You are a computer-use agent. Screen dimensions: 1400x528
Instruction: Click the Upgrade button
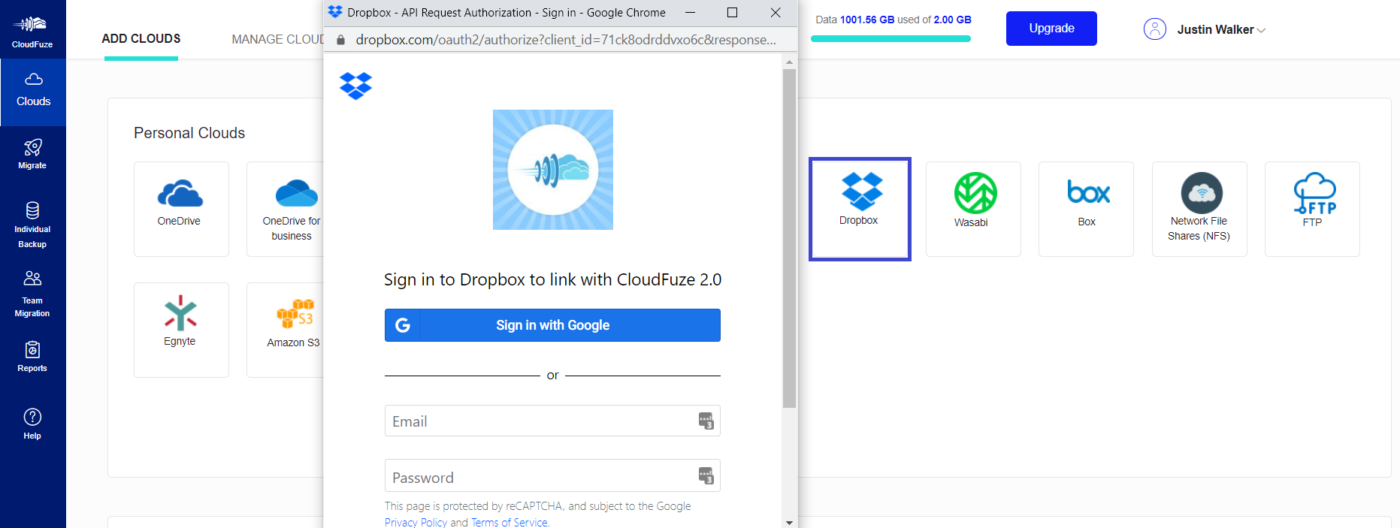(x=1051, y=28)
